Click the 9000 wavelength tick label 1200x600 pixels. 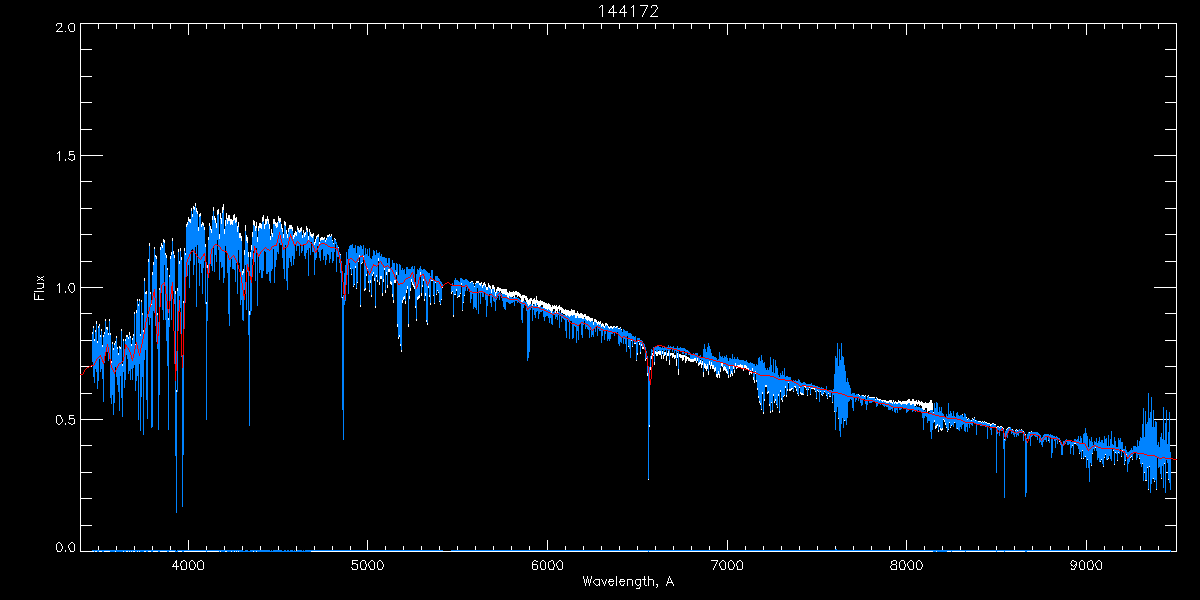pos(1086,565)
